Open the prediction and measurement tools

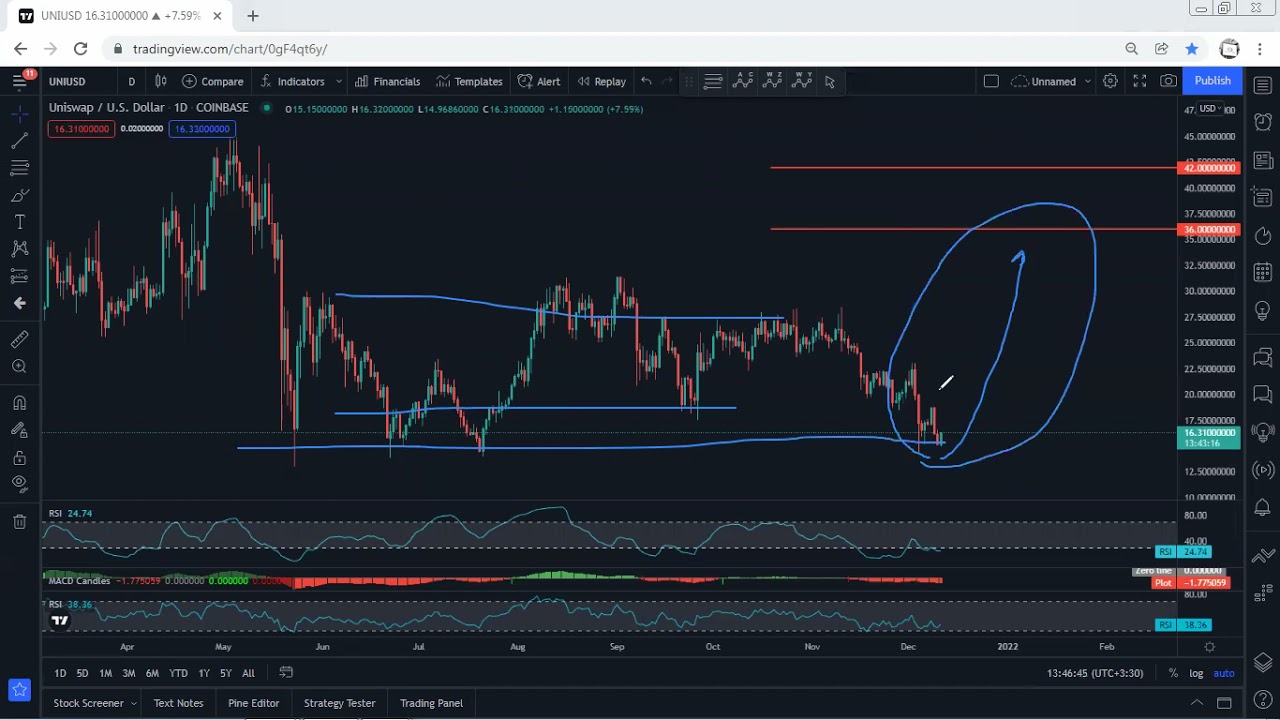pos(19,275)
